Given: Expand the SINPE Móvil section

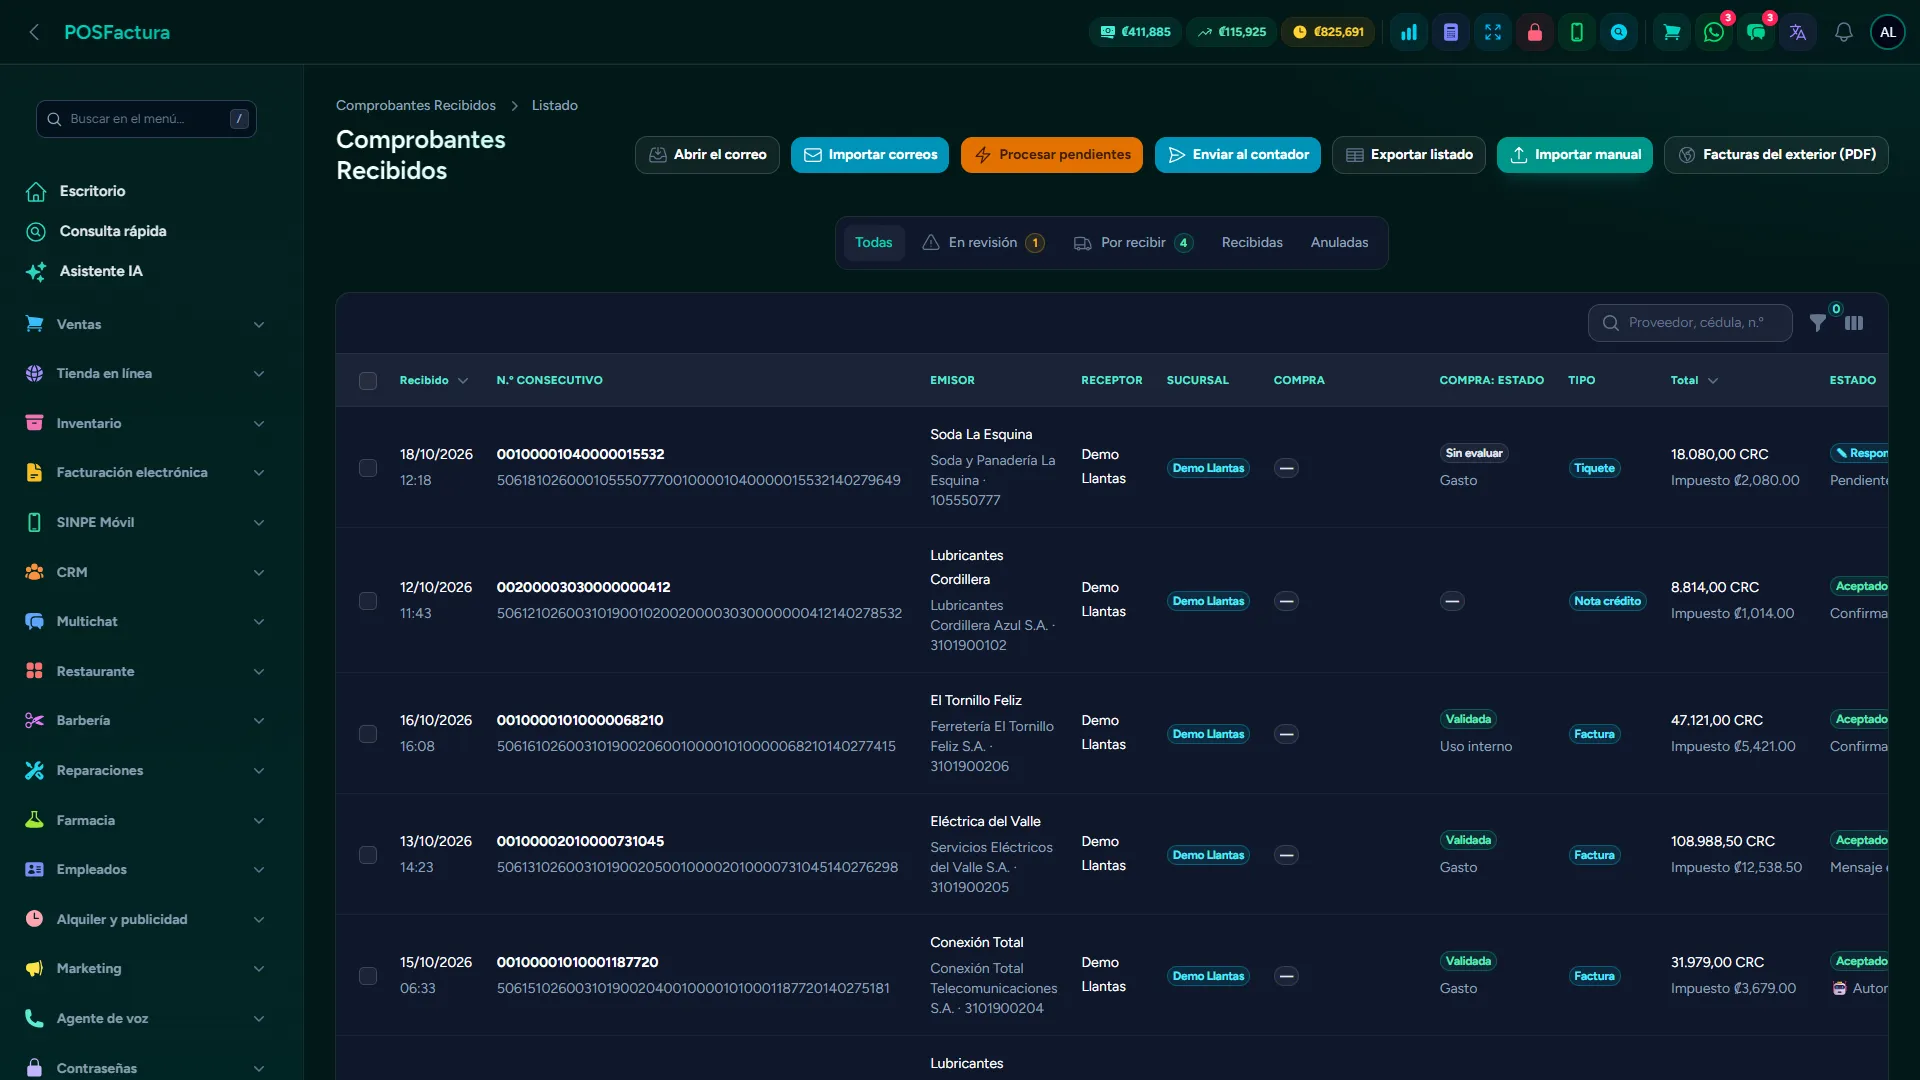Looking at the screenshot, I should point(146,522).
